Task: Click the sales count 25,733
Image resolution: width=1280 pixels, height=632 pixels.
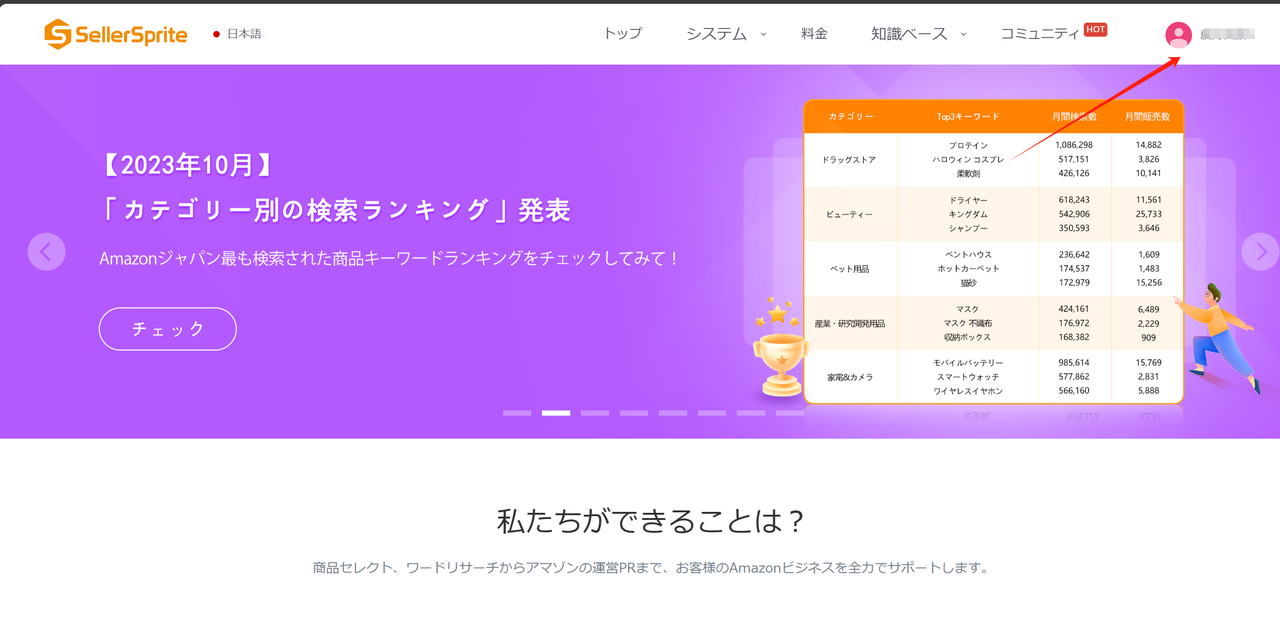Action: (1149, 215)
